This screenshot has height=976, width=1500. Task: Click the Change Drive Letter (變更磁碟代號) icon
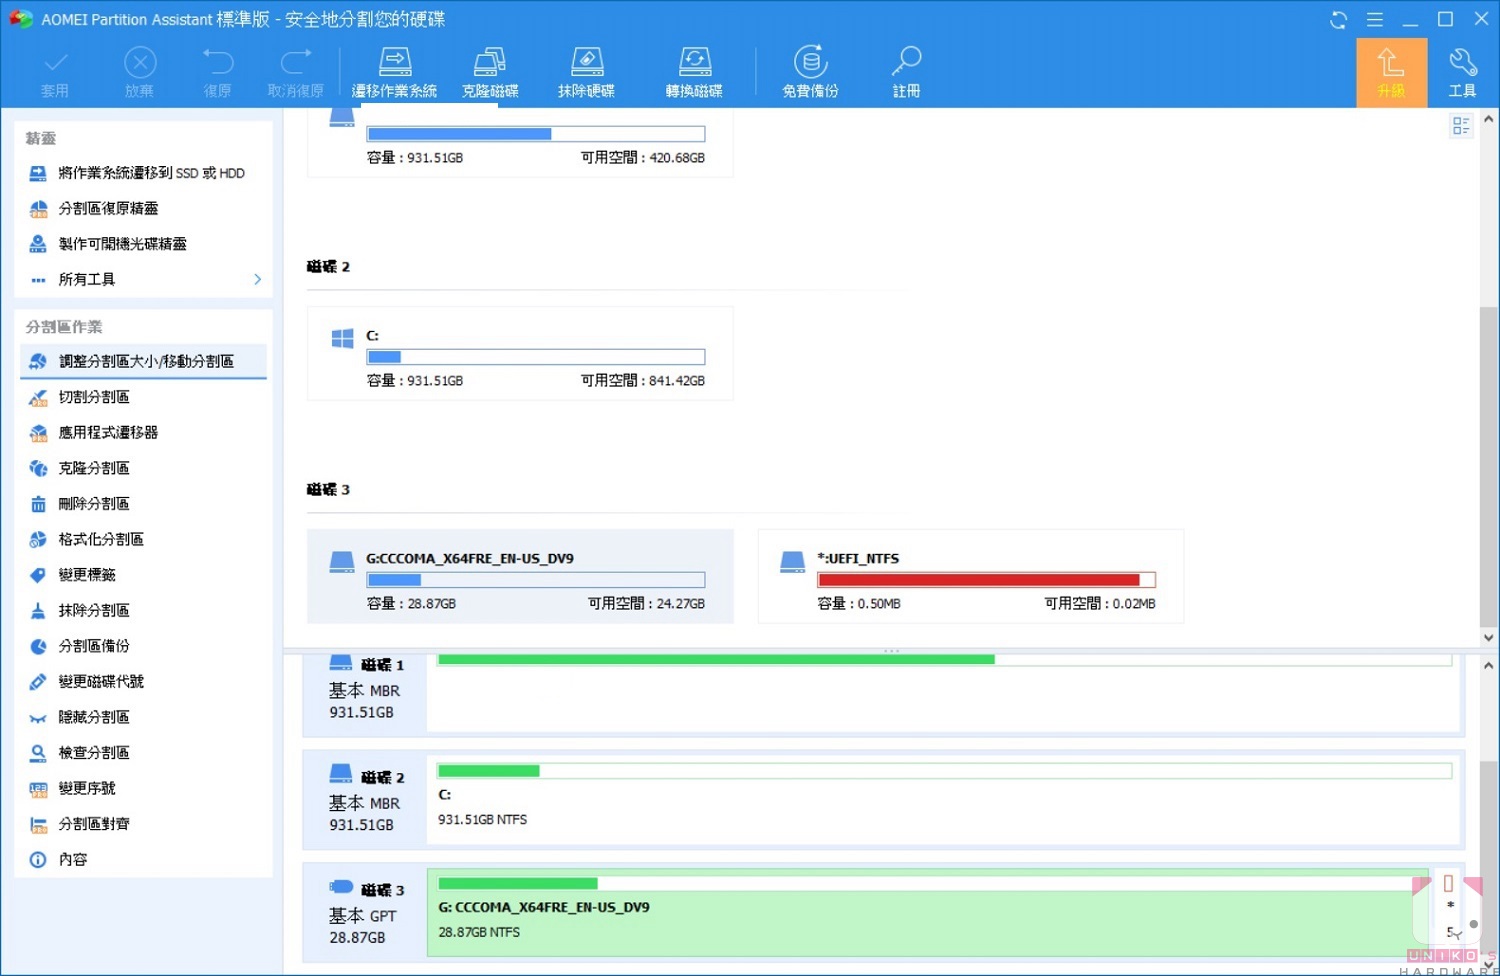pos(38,682)
